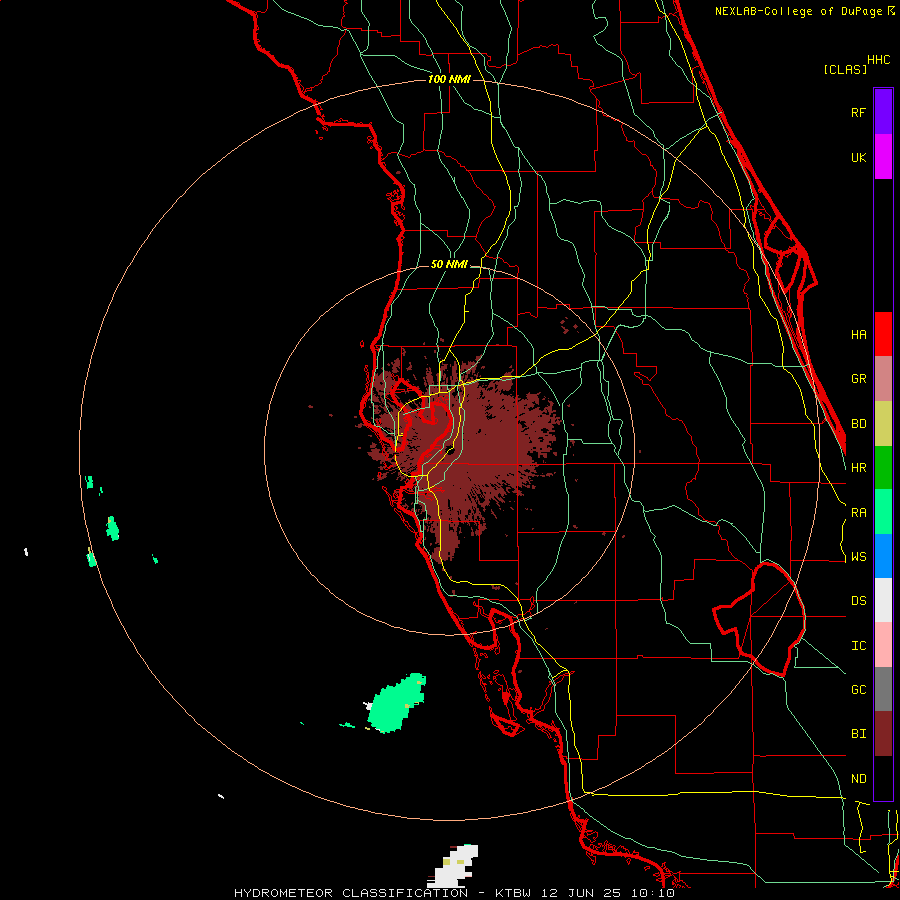
Task: Click the "10:10" timestamp text
Action: click(655, 893)
